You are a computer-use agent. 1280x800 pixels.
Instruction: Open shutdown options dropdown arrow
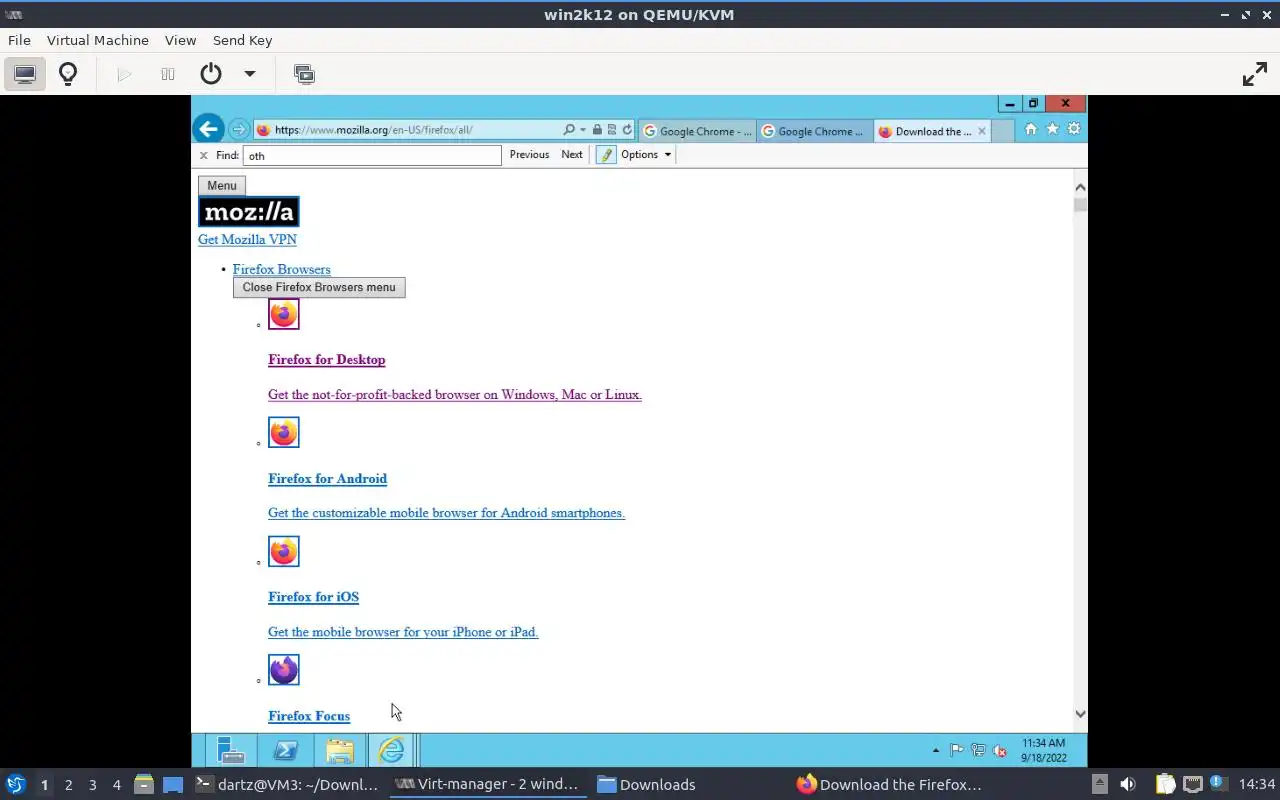pyautogui.click(x=250, y=74)
